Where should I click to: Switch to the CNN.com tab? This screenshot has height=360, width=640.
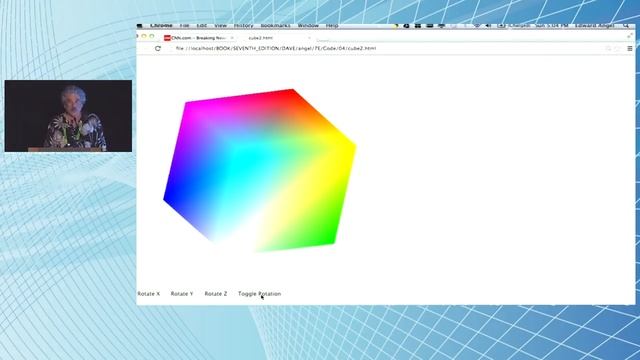coord(198,38)
